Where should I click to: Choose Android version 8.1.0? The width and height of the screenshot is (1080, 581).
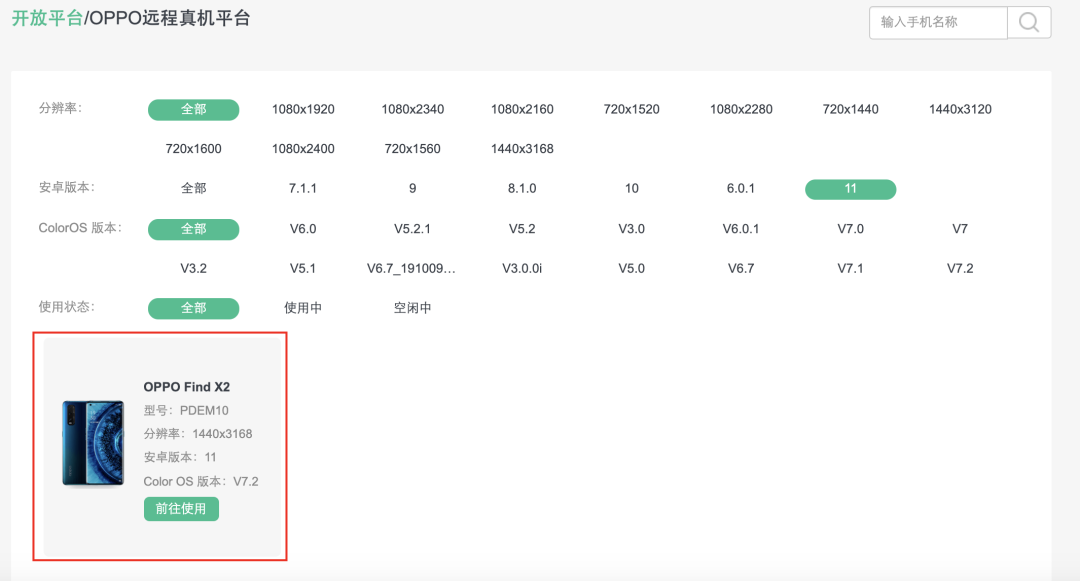(x=522, y=189)
